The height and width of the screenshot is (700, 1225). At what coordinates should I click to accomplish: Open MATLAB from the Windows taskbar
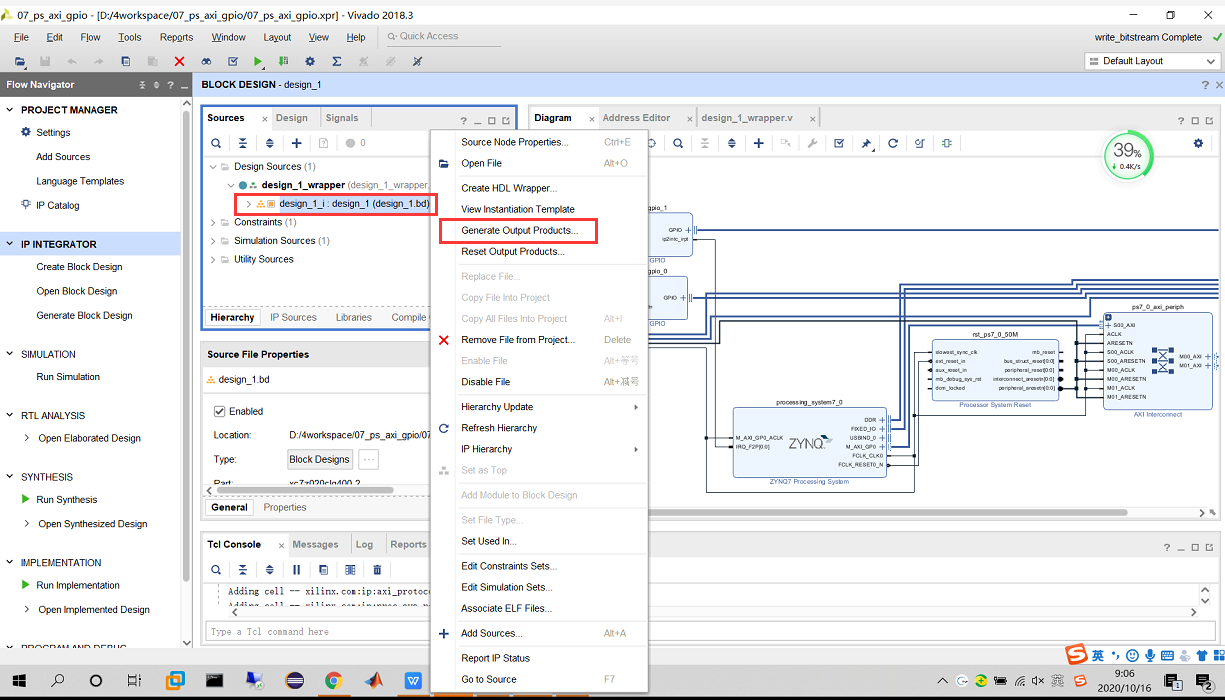coord(373,681)
